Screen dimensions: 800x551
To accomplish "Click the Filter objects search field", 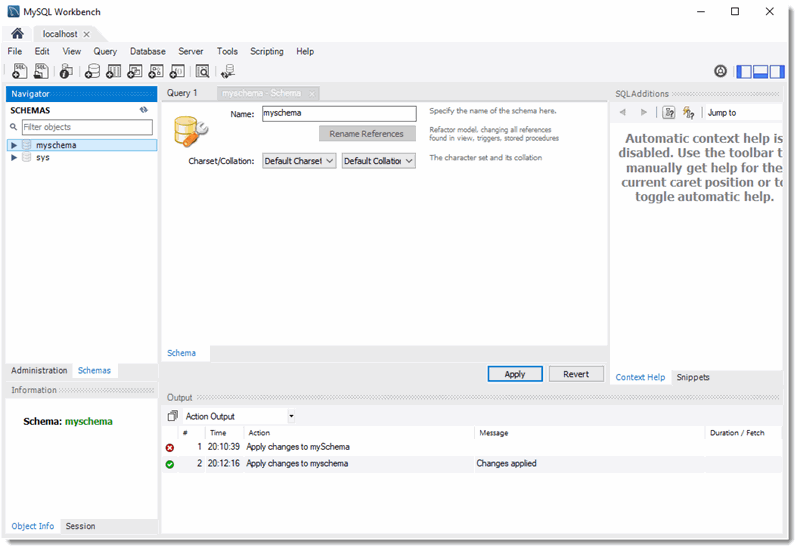I will [x=87, y=127].
